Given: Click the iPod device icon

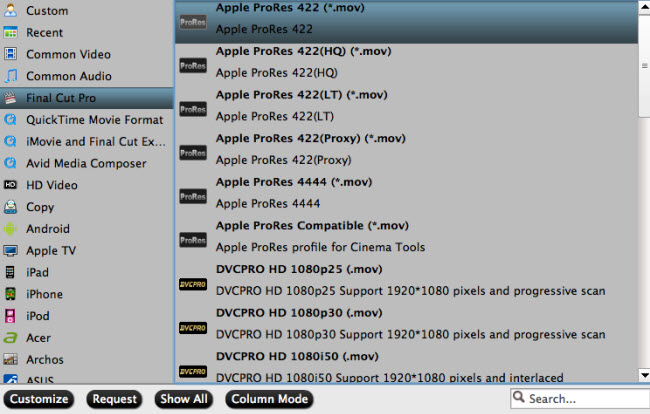Looking at the screenshot, I should click(10, 316).
